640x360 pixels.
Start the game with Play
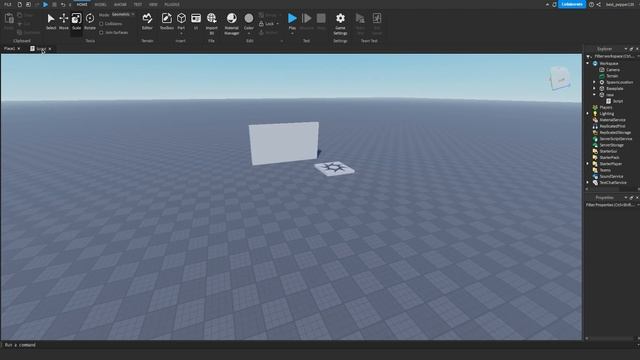(292, 18)
